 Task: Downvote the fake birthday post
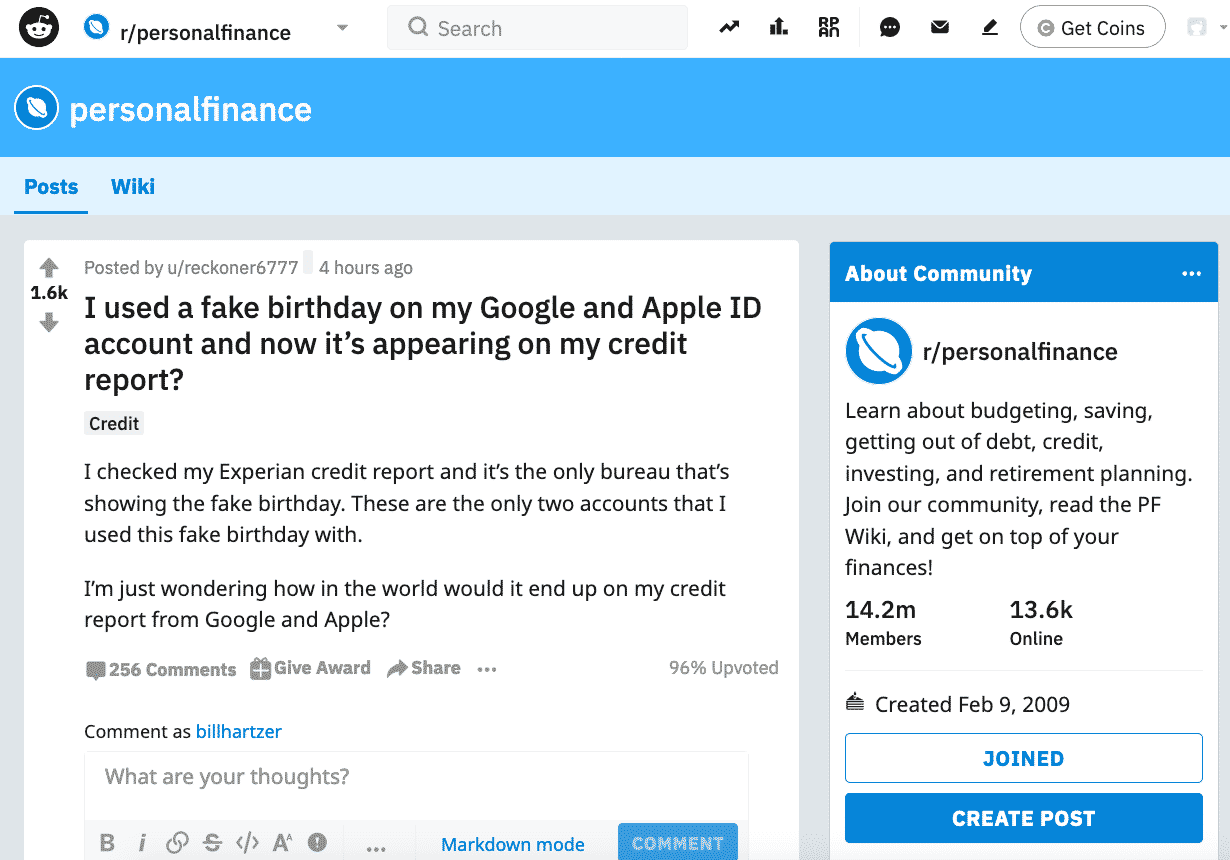[x=49, y=322]
